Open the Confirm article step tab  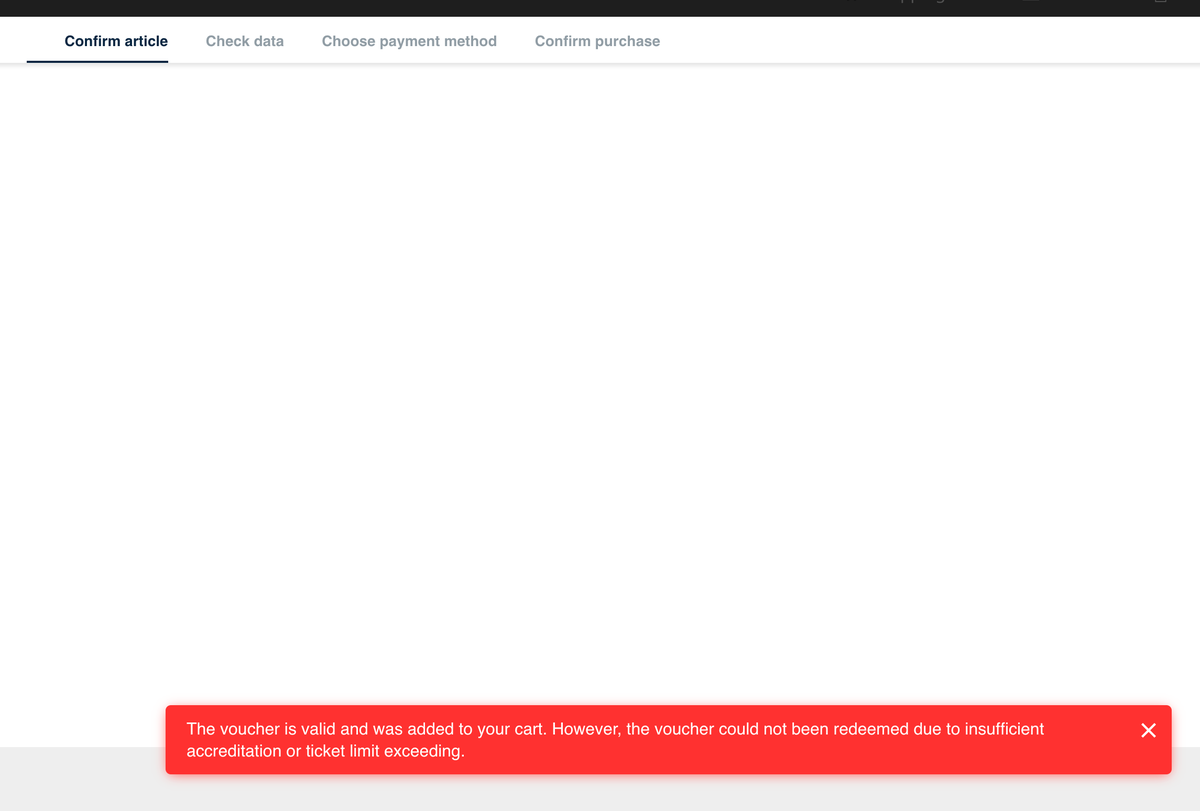(116, 41)
